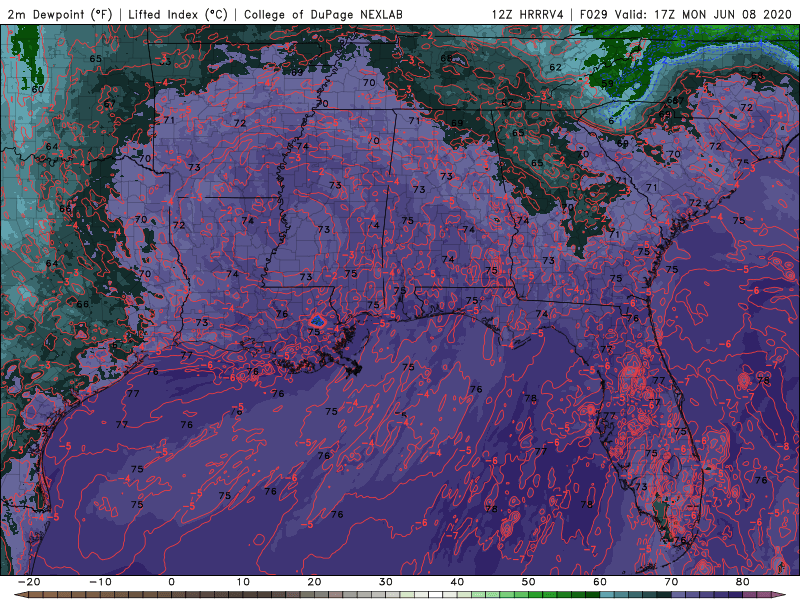Click the blue-filled contour marker on the map
Image resolution: width=800 pixels, height=600 pixels.
[317, 320]
